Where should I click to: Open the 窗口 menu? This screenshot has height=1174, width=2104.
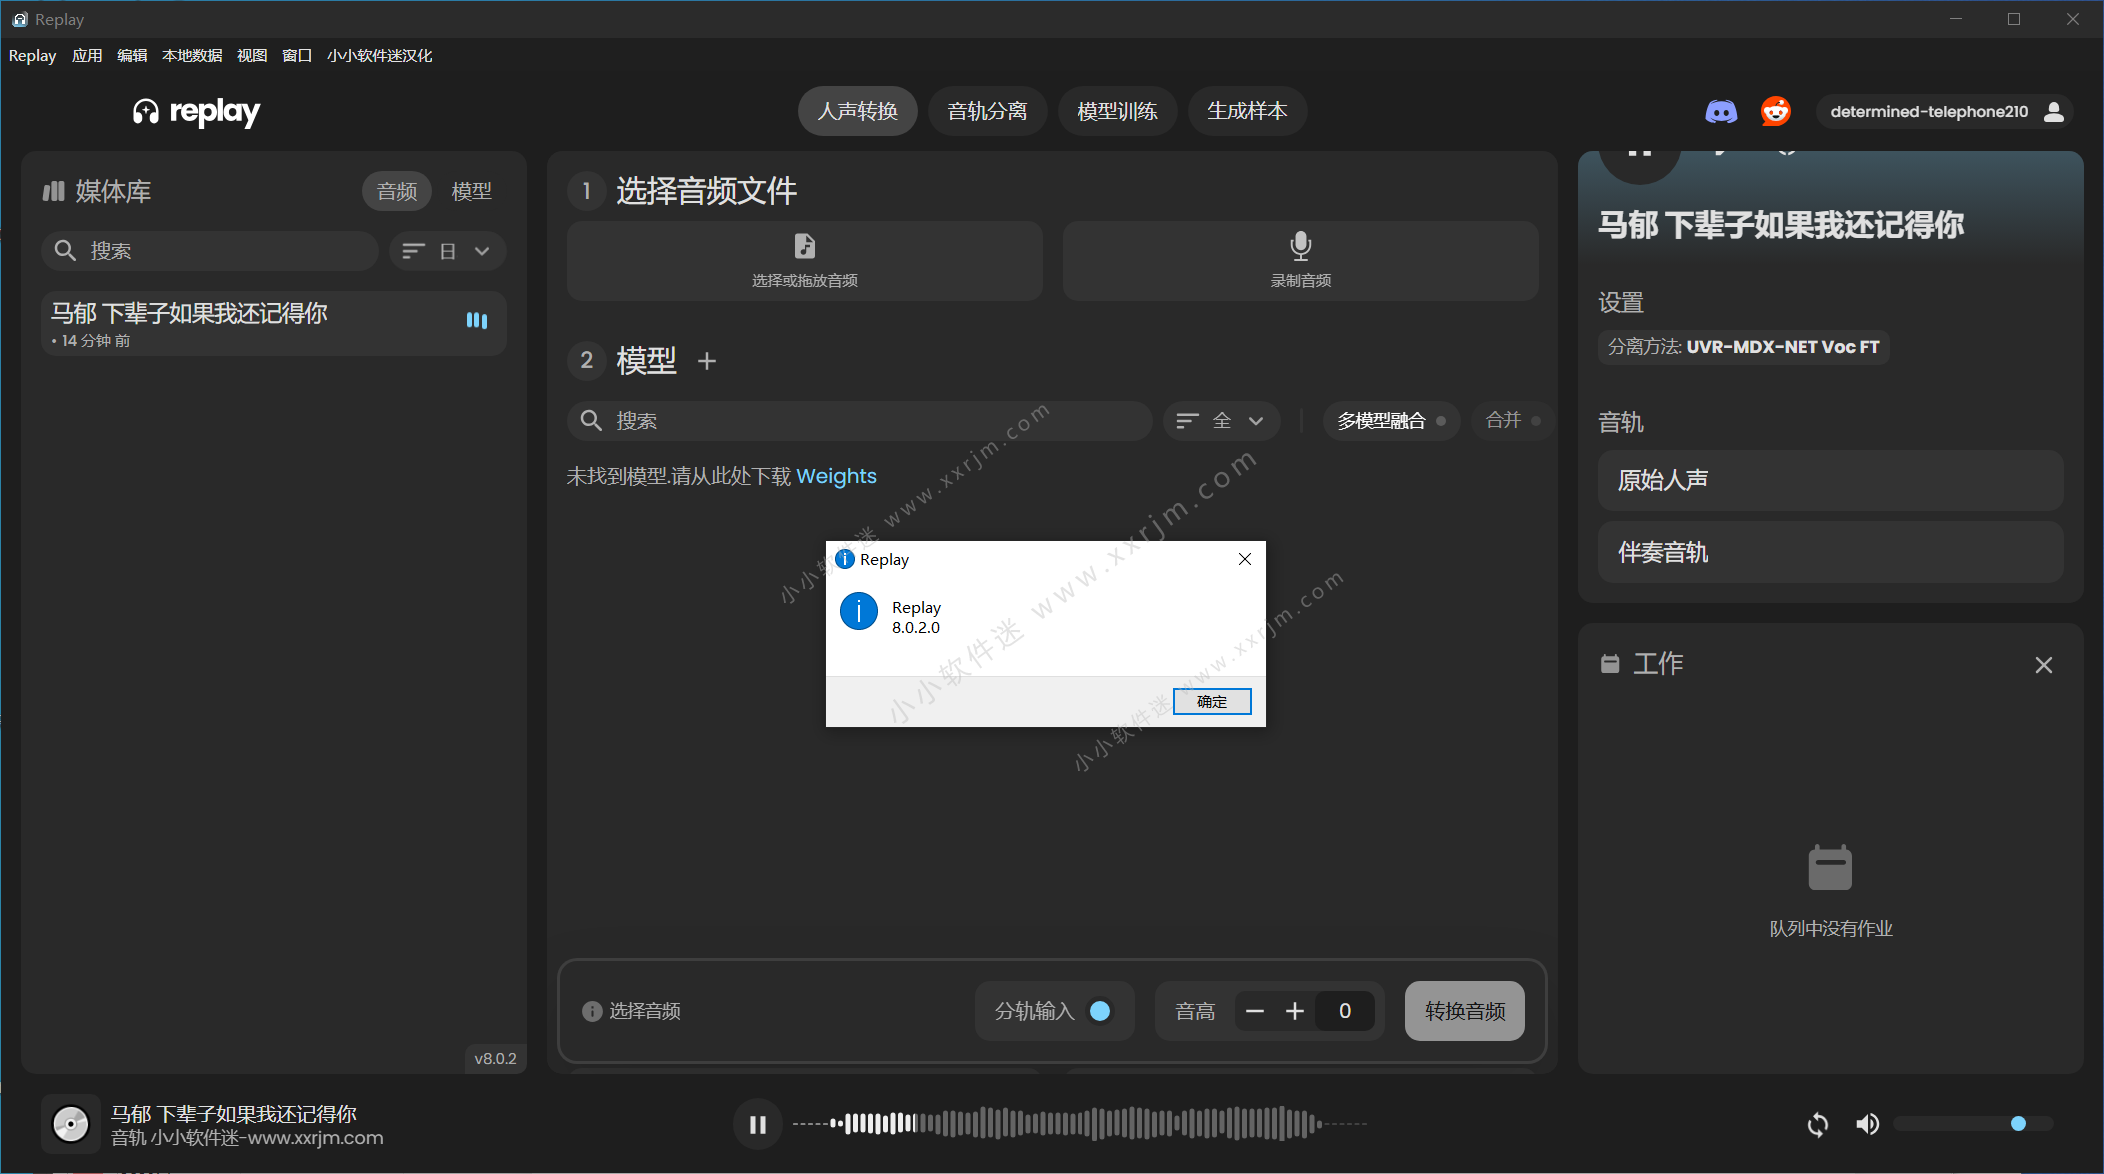tap(297, 56)
